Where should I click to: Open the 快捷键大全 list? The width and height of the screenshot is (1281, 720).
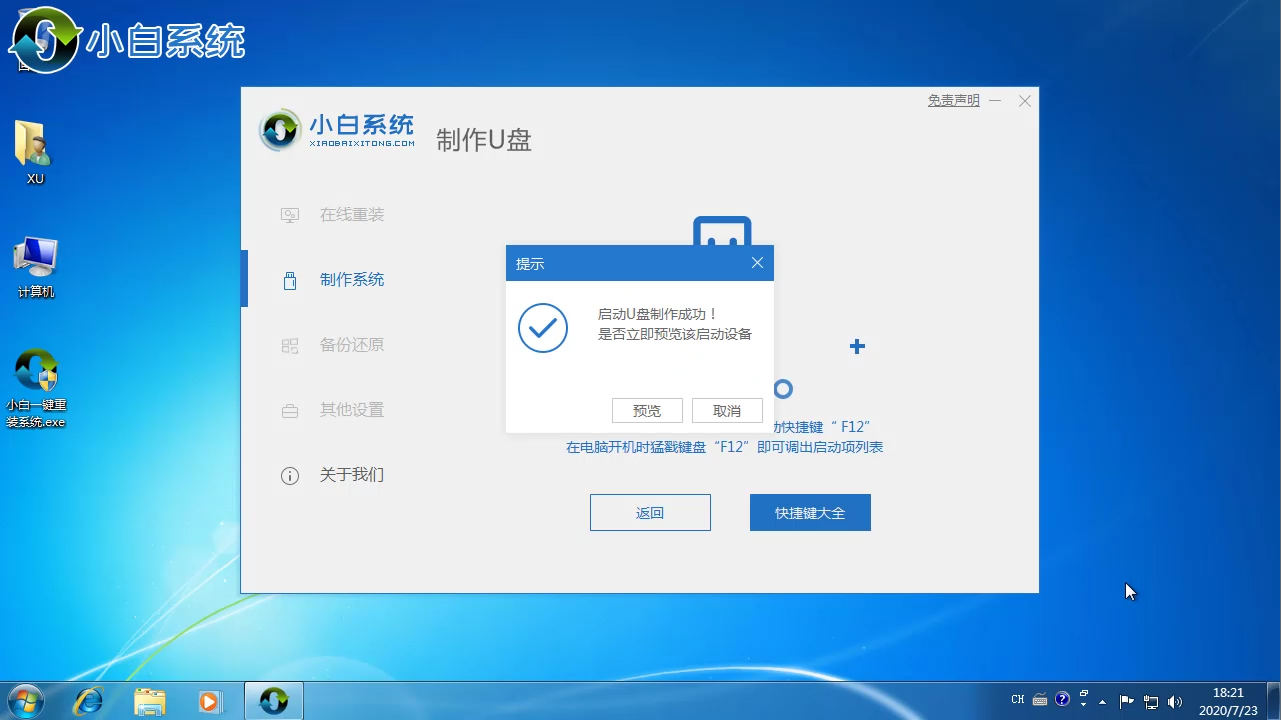point(810,513)
